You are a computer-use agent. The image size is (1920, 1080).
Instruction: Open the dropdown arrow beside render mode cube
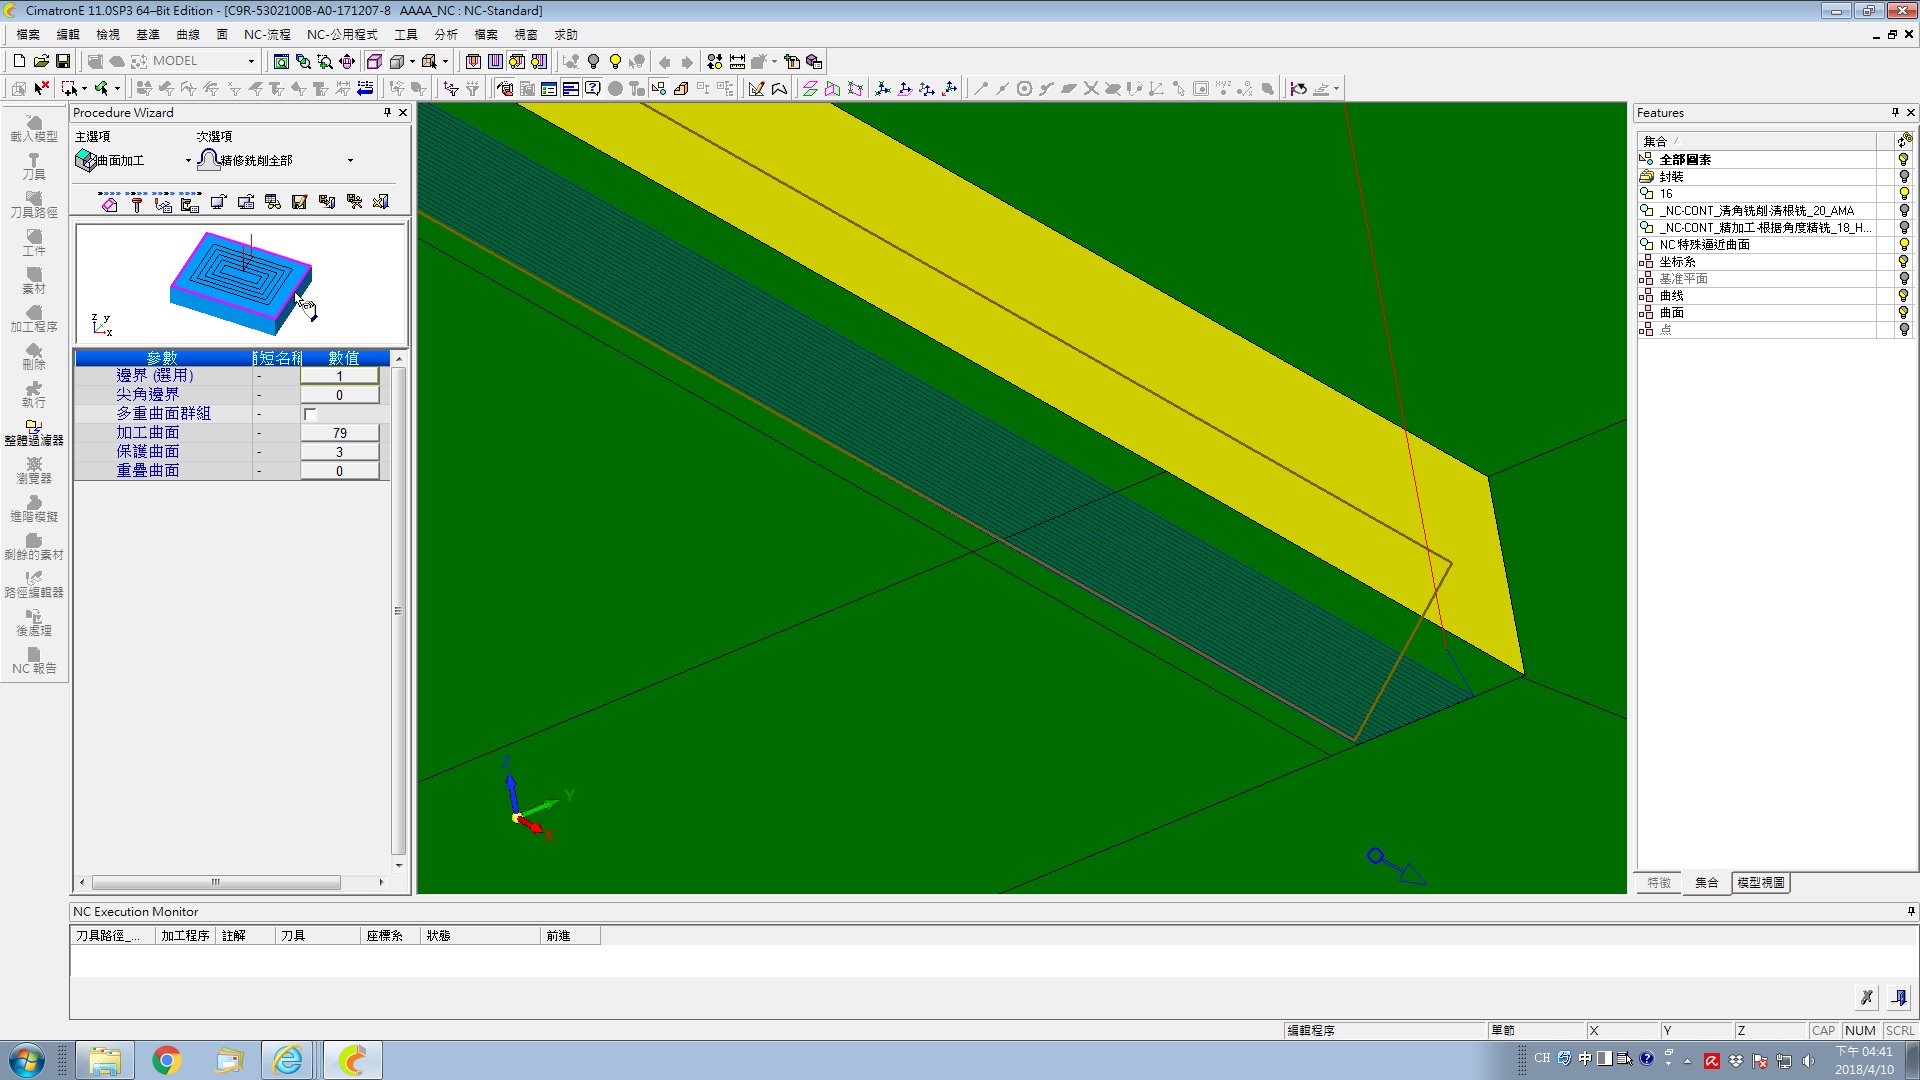(x=412, y=61)
